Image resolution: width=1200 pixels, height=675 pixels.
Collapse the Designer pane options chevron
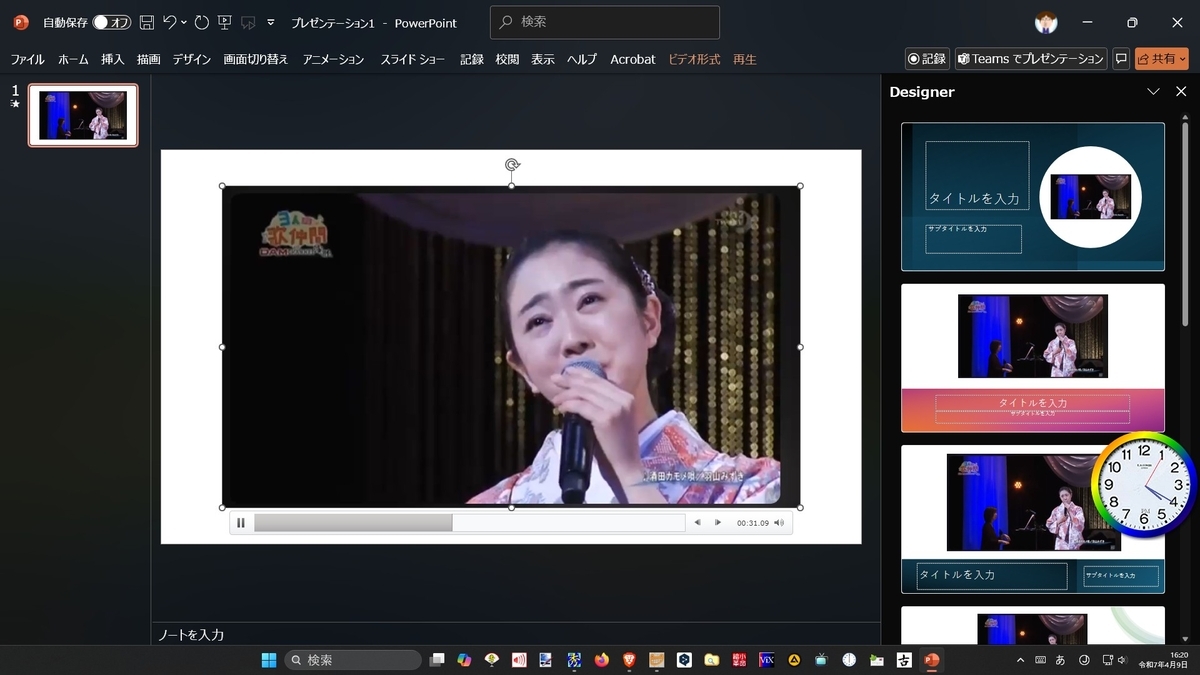click(x=1153, y=91)
